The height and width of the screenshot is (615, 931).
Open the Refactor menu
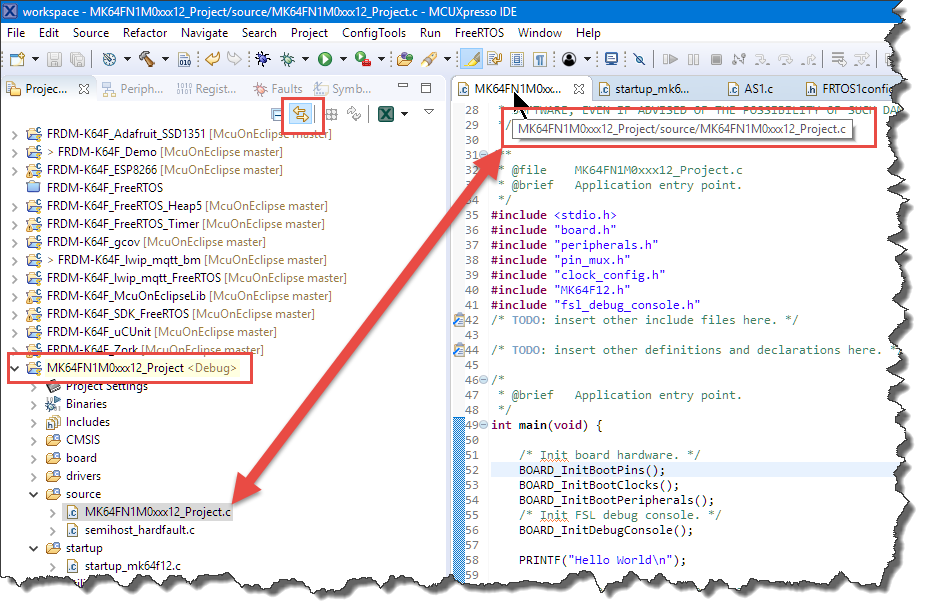point(145,33)
